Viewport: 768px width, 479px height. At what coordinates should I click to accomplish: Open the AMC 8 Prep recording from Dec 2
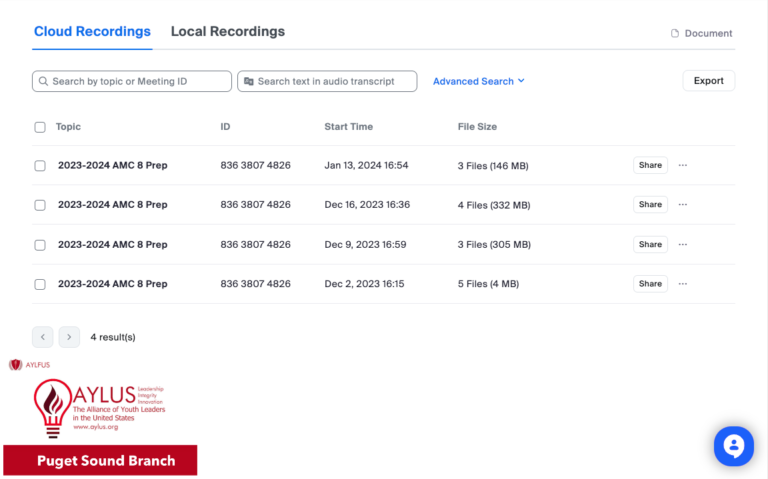[x=113, y=284]
